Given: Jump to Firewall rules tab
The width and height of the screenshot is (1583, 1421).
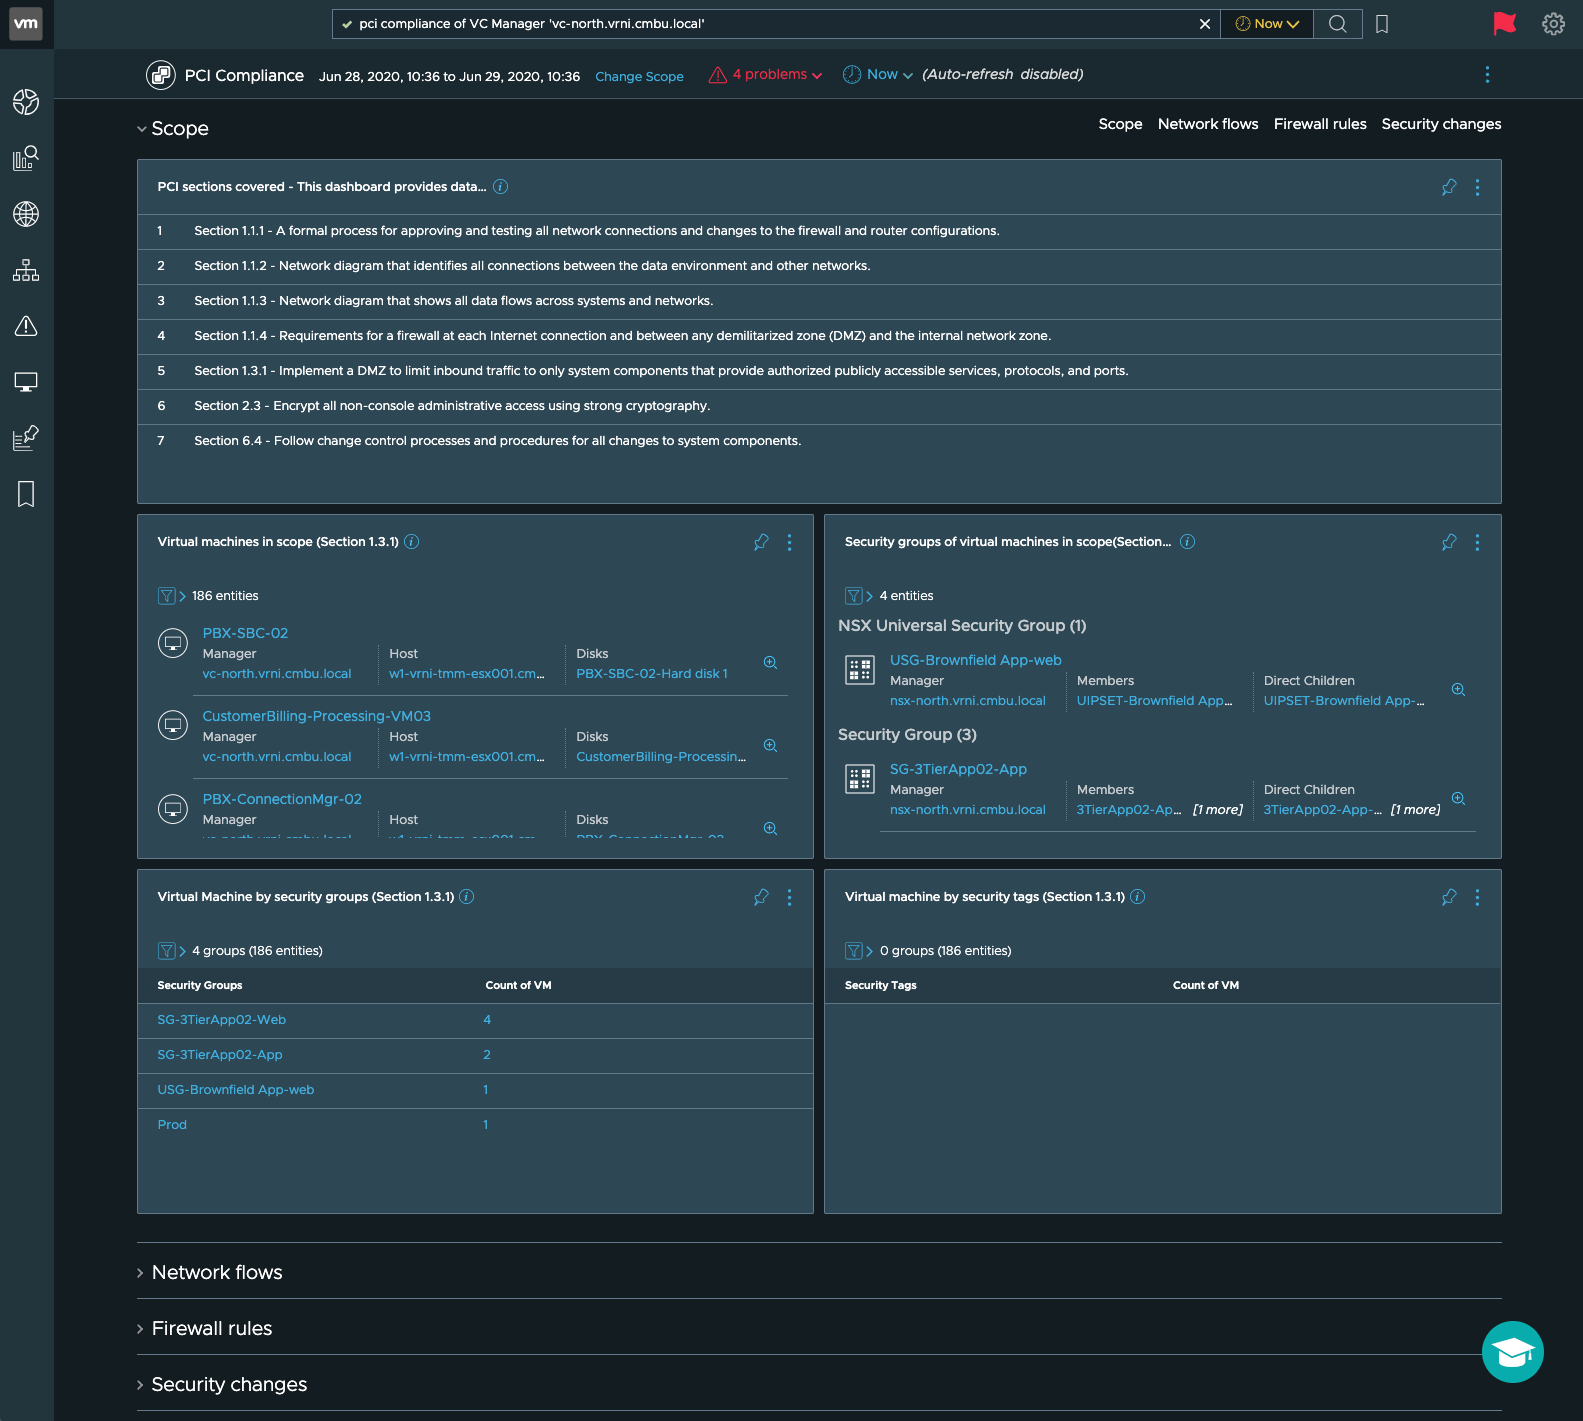Looking at the screenshot, I should tap(1319, 124).
